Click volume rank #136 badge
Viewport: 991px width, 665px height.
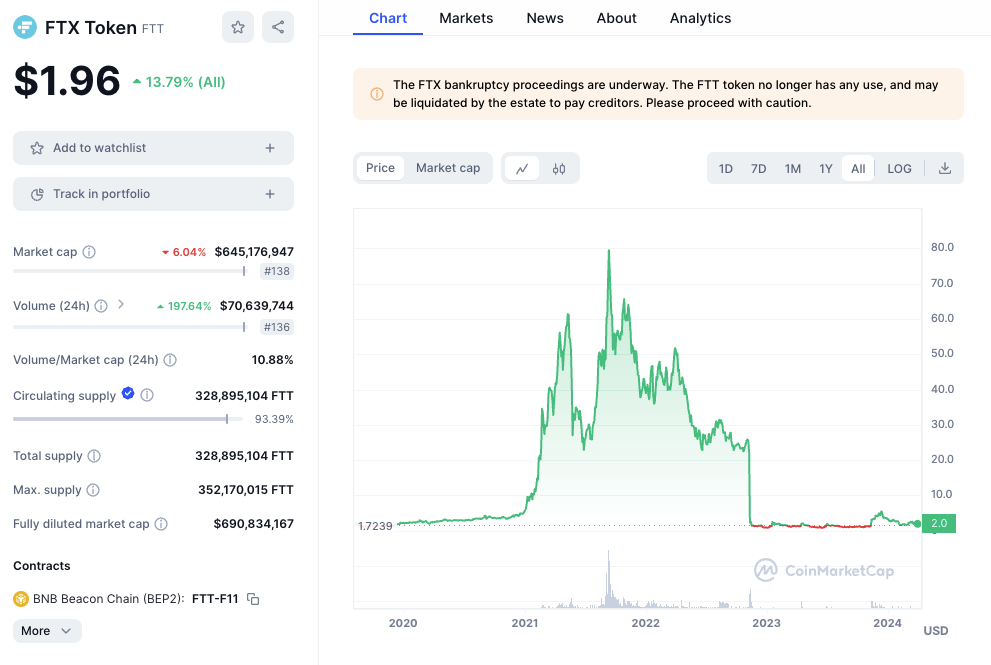pos(277,327)
